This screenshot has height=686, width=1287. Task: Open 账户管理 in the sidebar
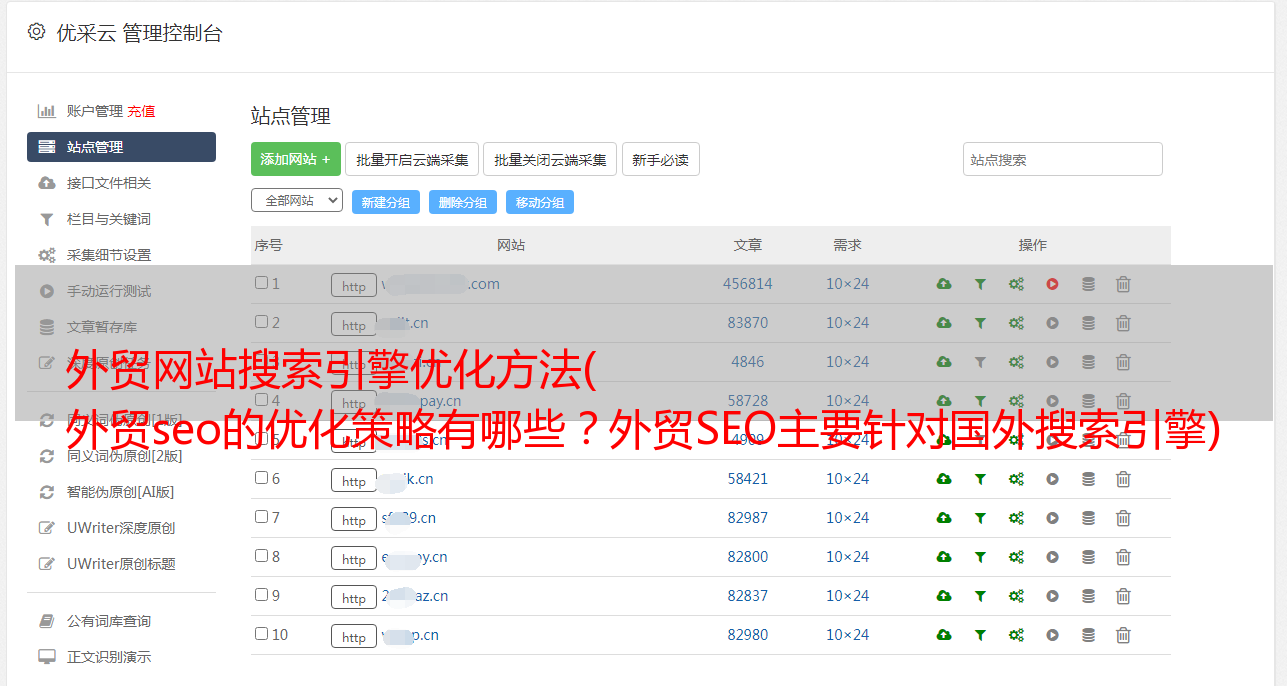(x=95, y=111)
